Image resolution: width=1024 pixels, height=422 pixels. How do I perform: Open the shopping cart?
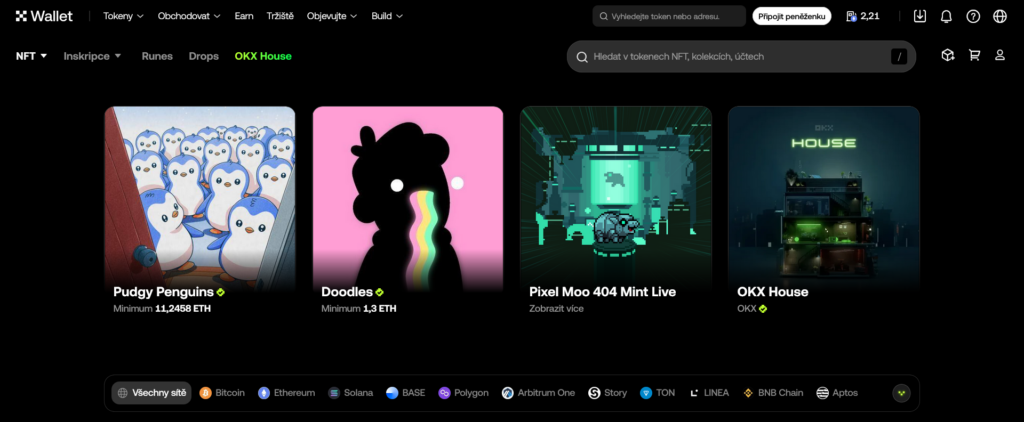pyautogui.click(x=974, y=56)
